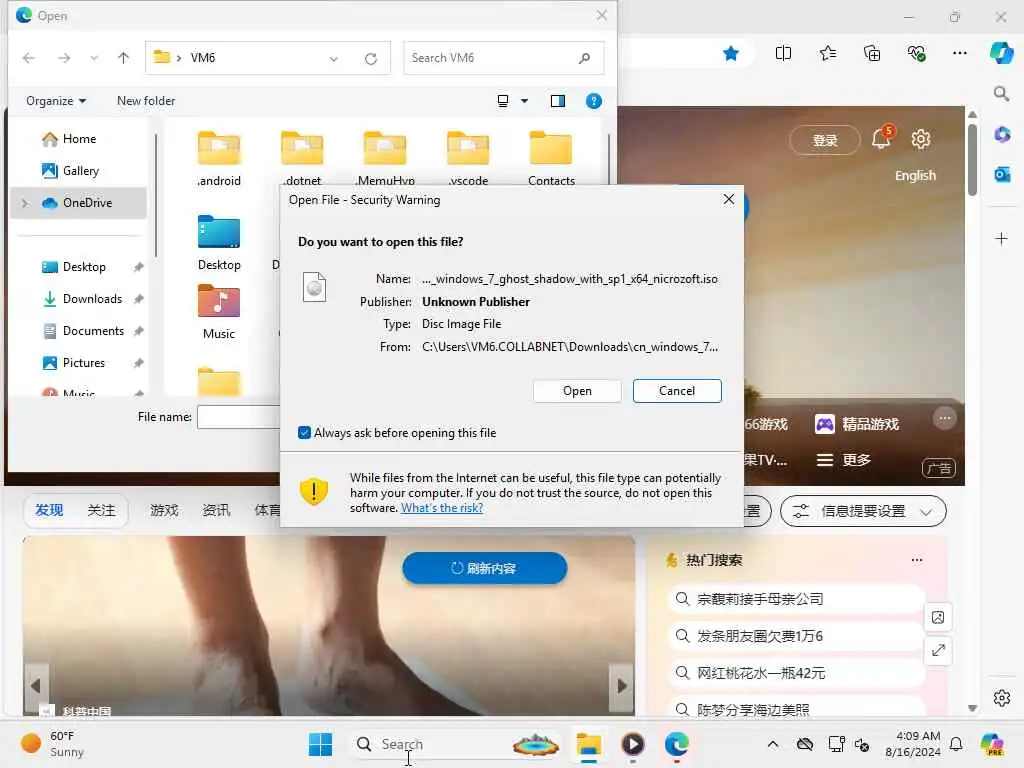
Task: Select the Contacts folder
Action: [x=551, y=159]
